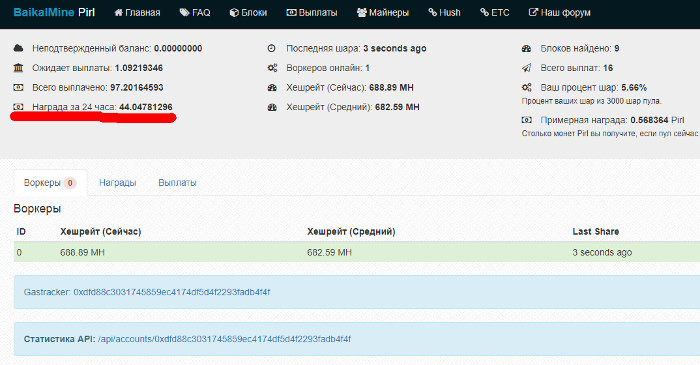The width and height of the screenshot is (700, 365).
Task: Click the clock icon beside Последняя шара
Action: click(271, 48)
